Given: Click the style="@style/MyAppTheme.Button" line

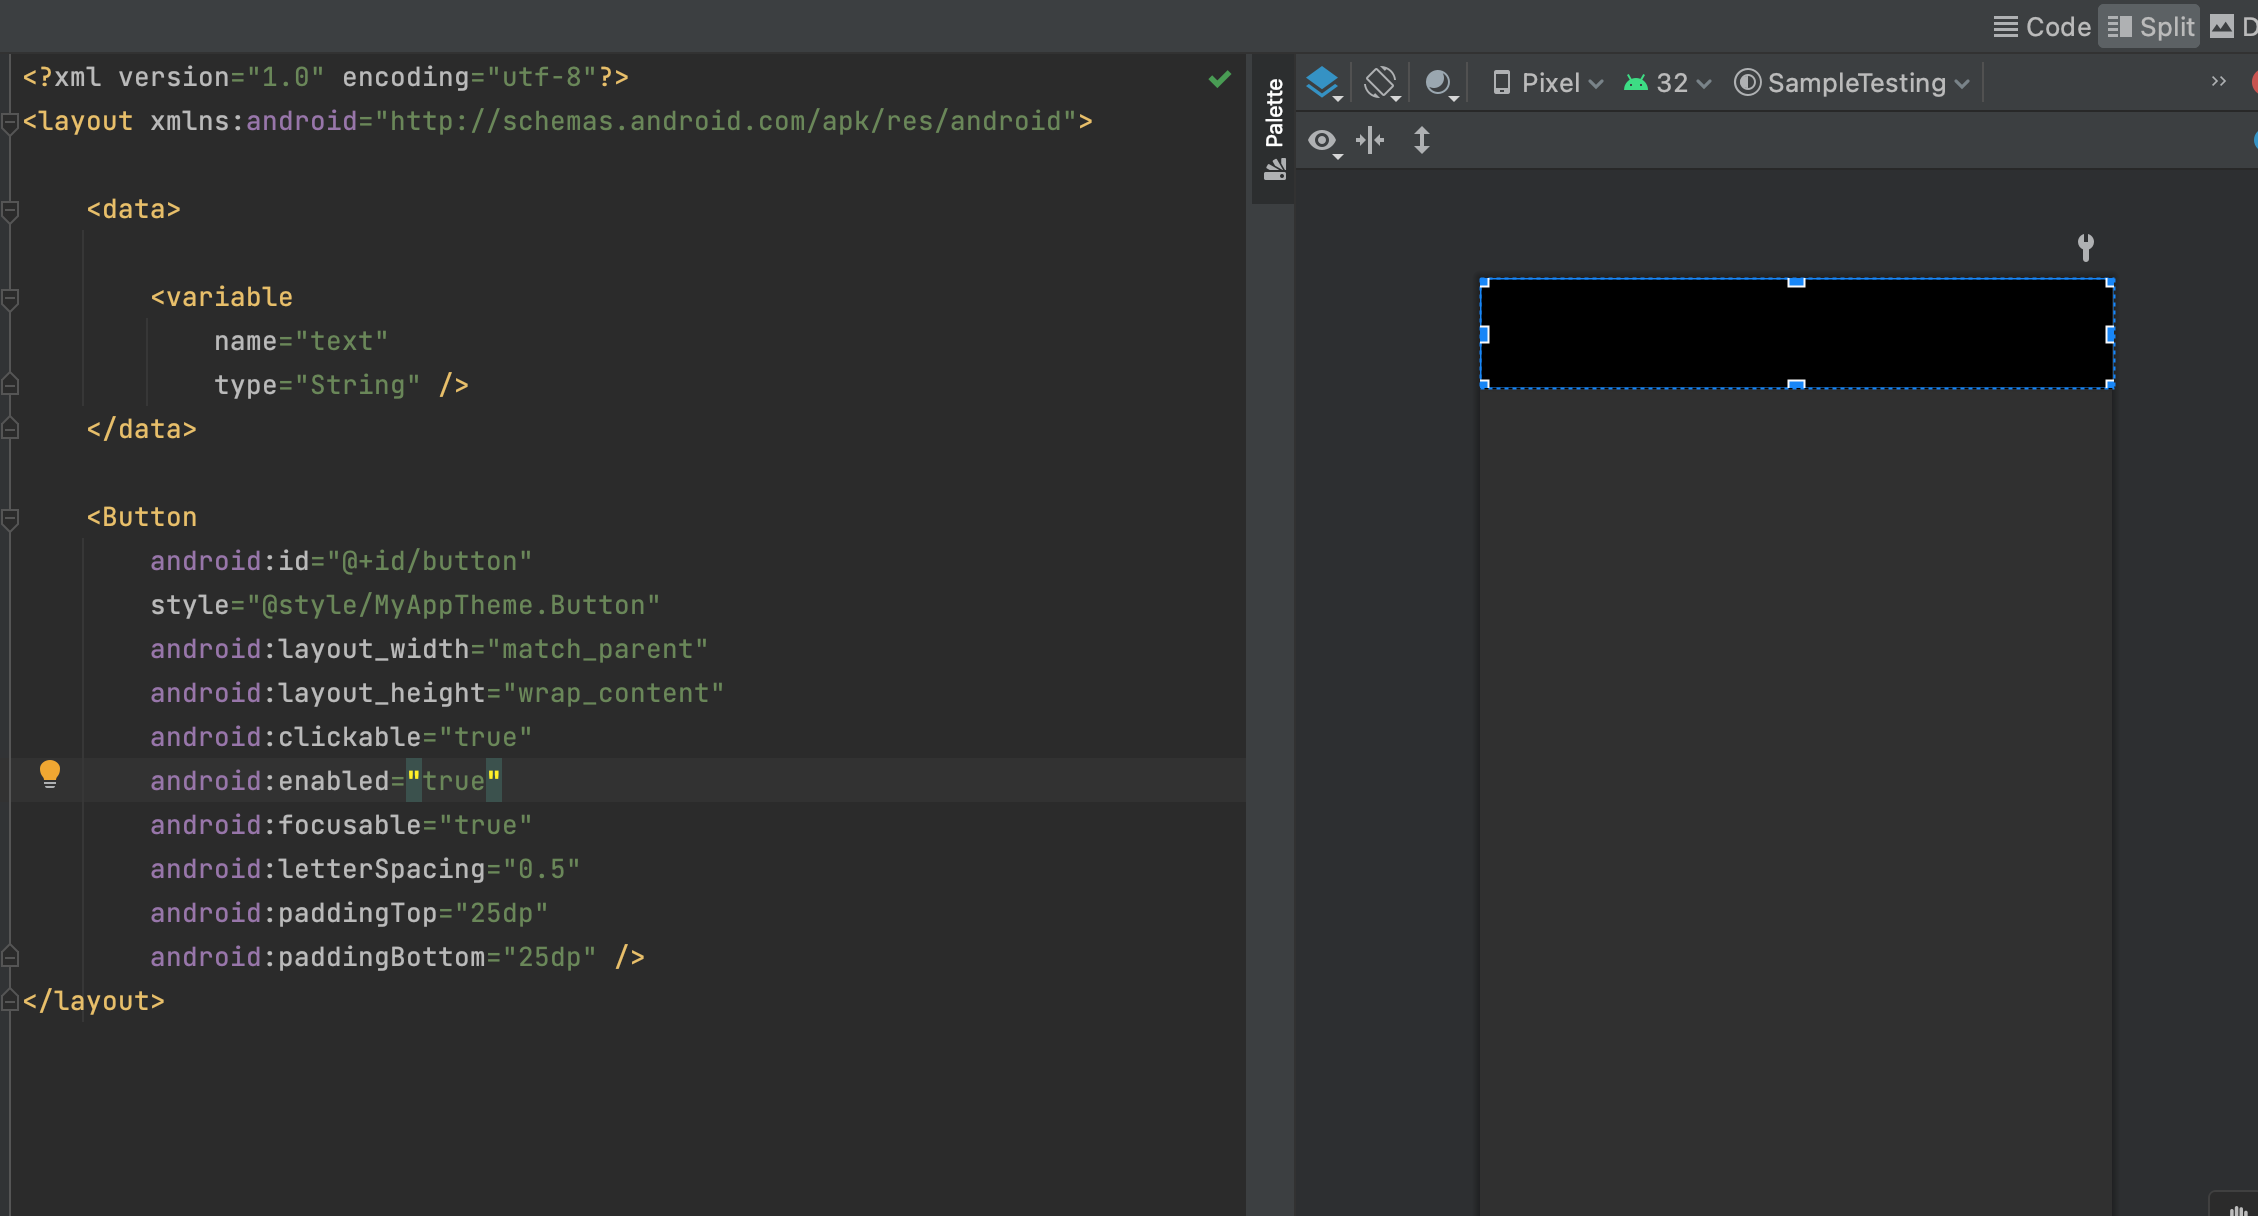Looking at the screenshot, I should 405,605.
